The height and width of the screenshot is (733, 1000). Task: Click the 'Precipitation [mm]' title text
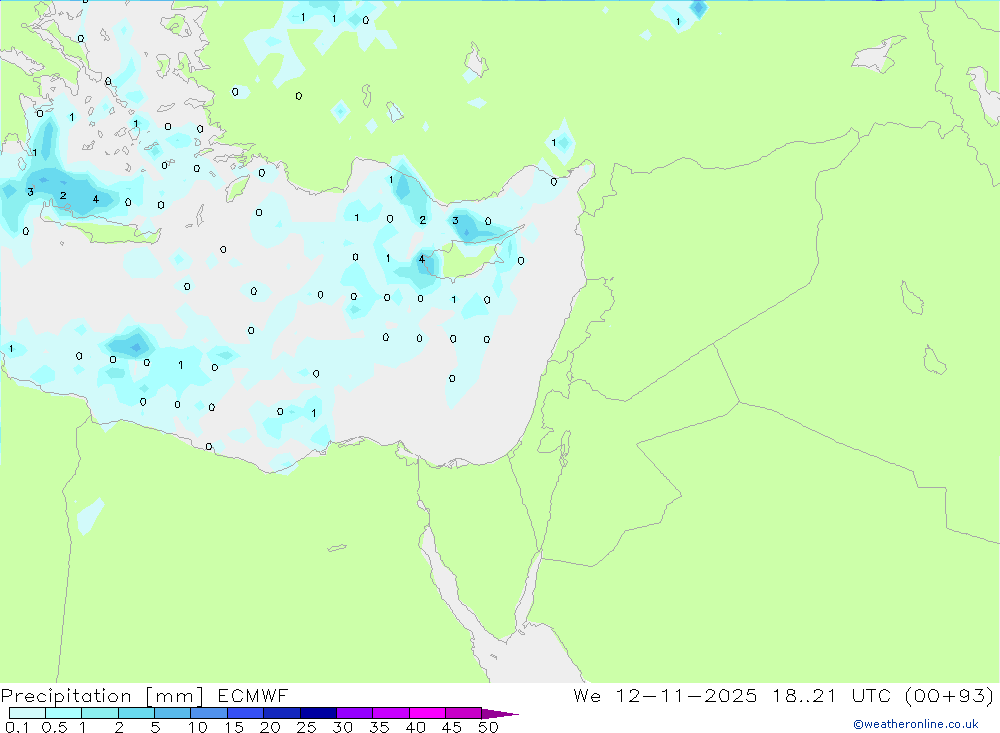click(103, 696)
